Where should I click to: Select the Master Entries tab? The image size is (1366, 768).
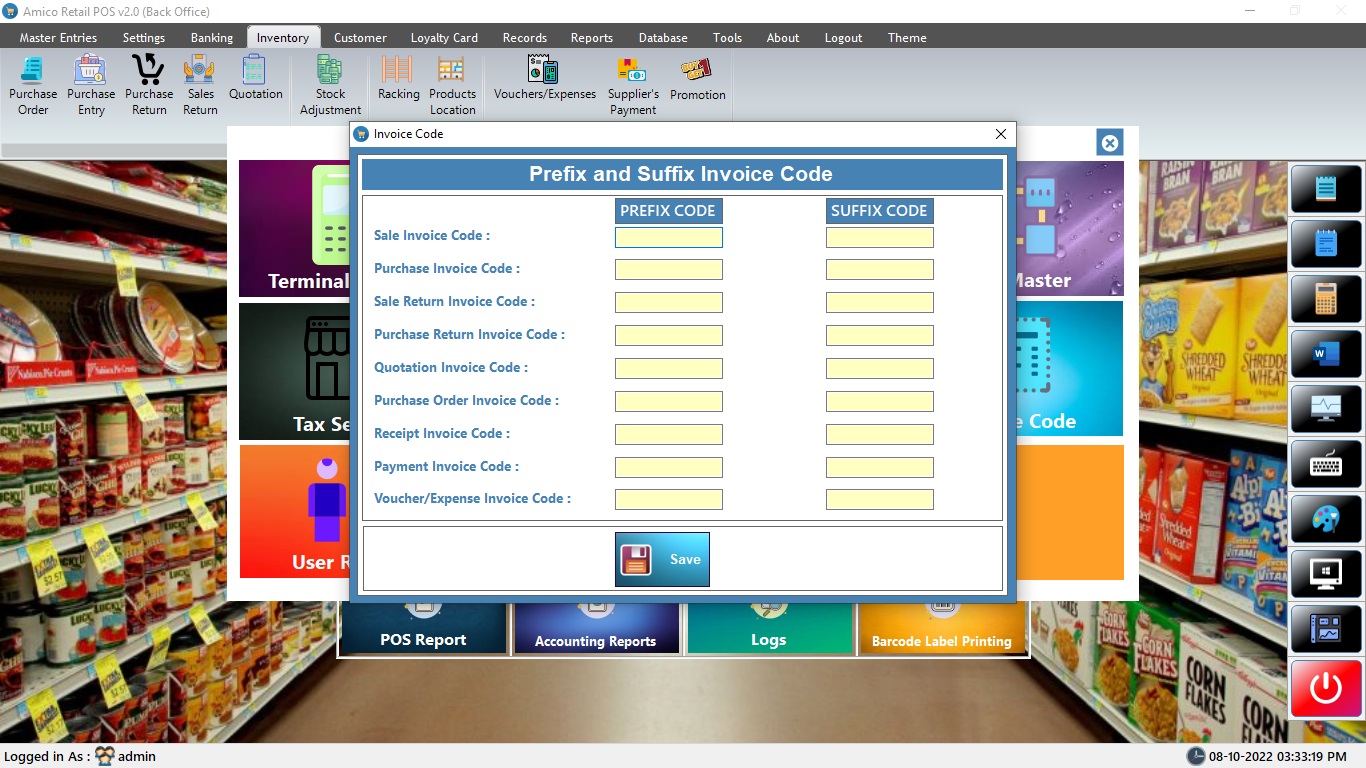click(58, 38)
